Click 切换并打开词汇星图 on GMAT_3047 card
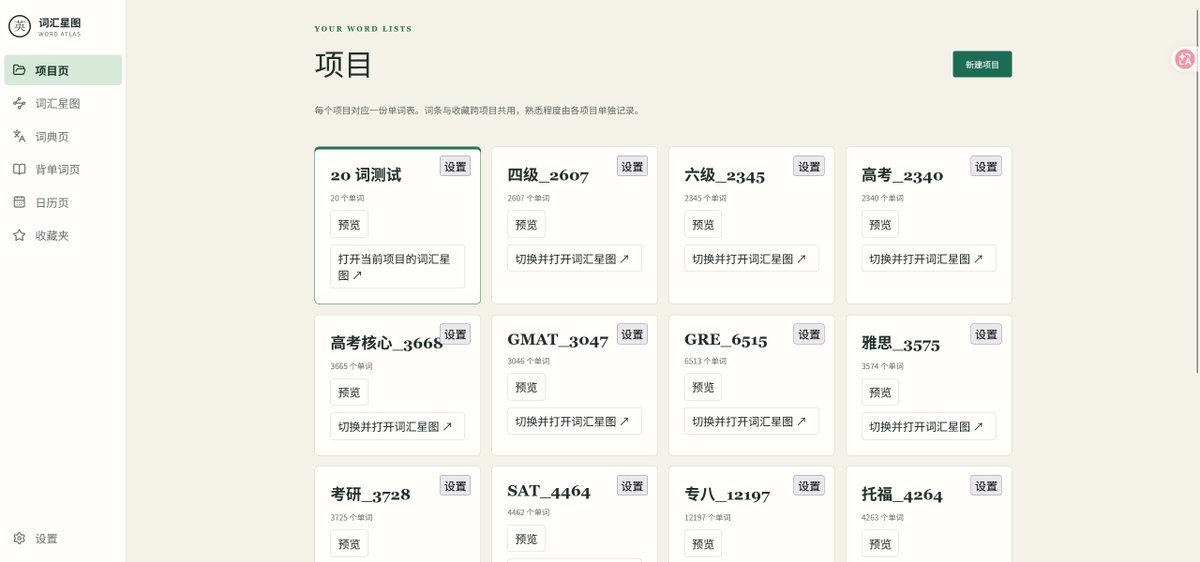Screen dimensions: 1200x562 574,421
